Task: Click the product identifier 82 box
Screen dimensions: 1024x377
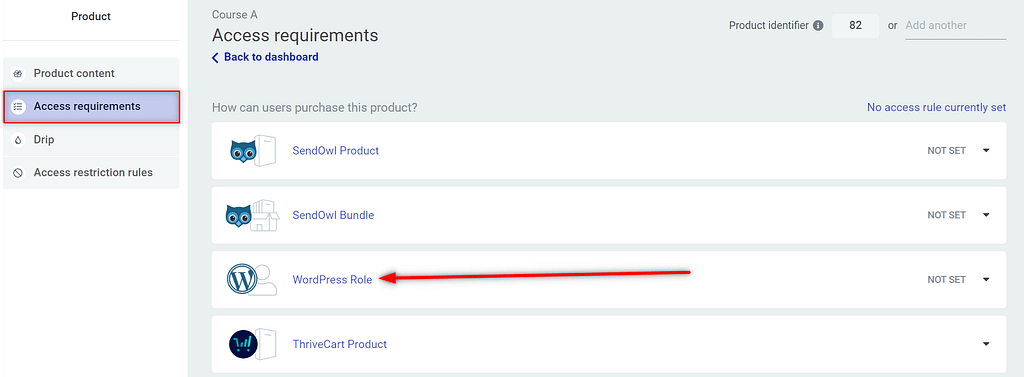Action: (x=856, y=25)
